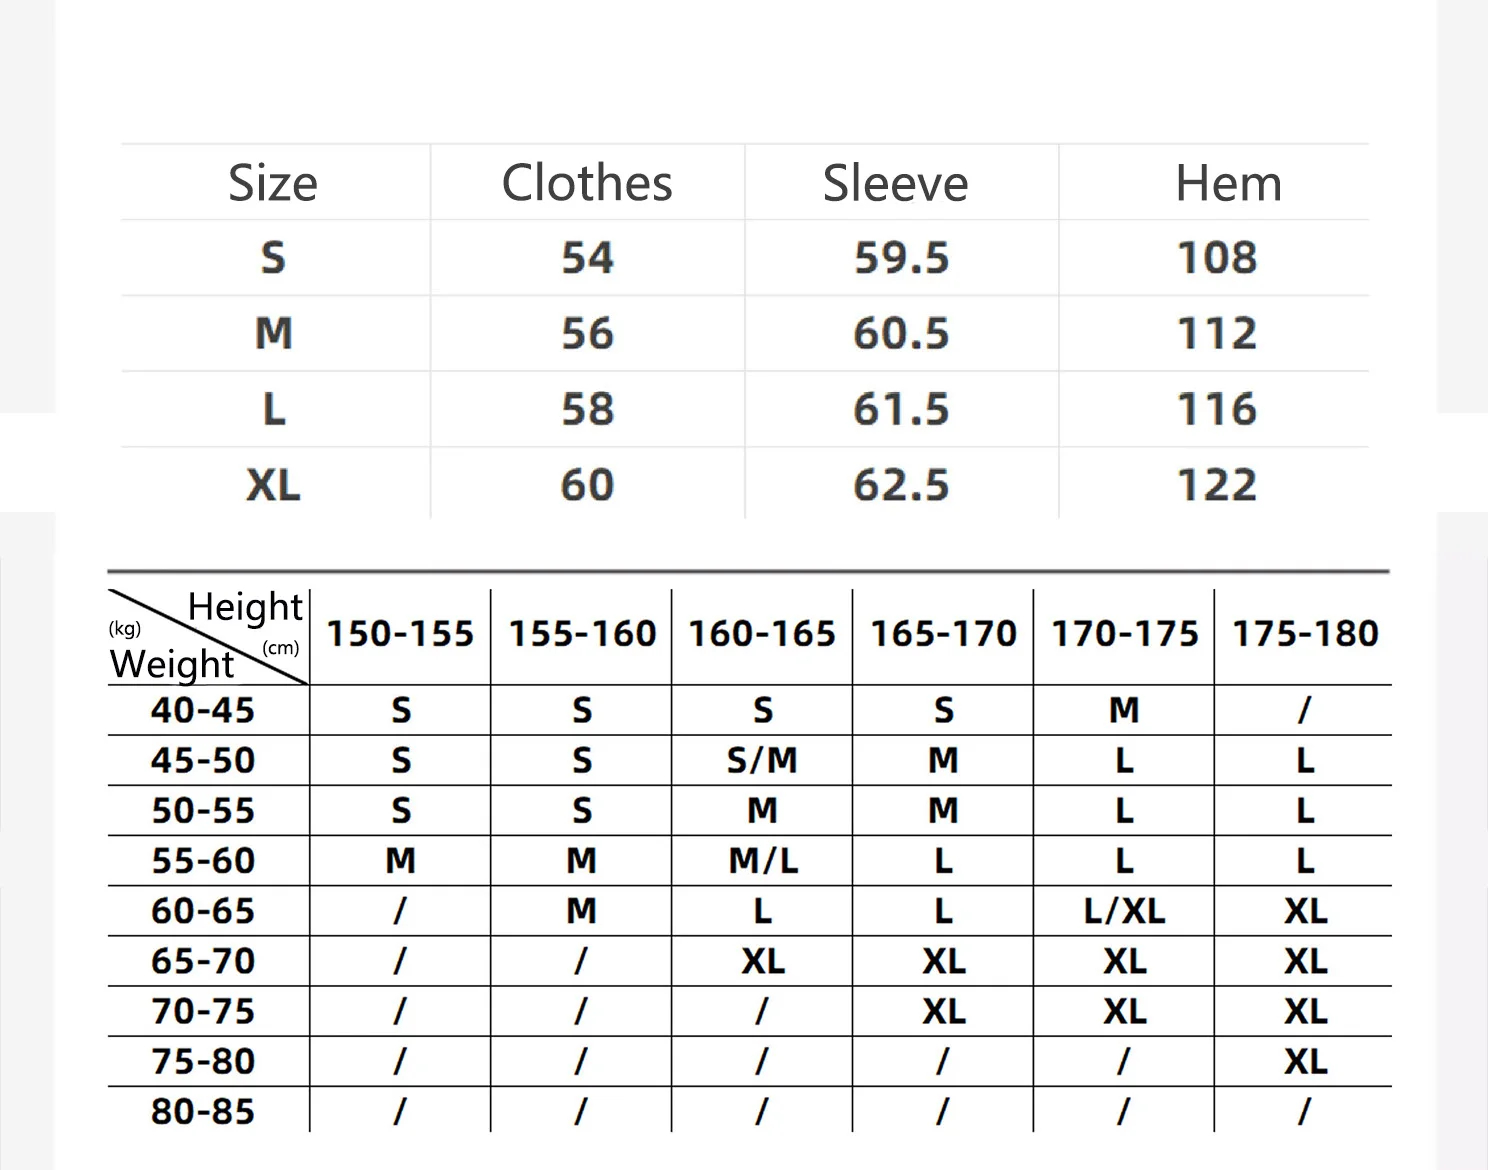Click the Height axis label
Image resolution: width=1488 pixels, height=1170 pixels.
(245, 607)
